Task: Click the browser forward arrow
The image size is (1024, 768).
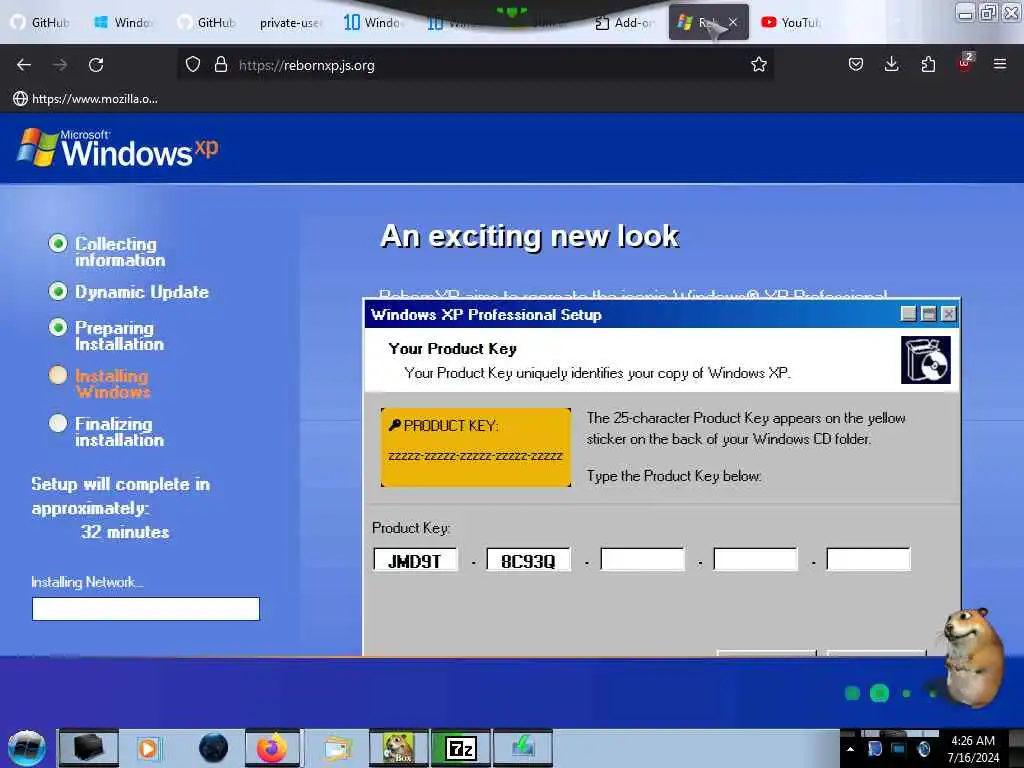Action: point(60,65)
